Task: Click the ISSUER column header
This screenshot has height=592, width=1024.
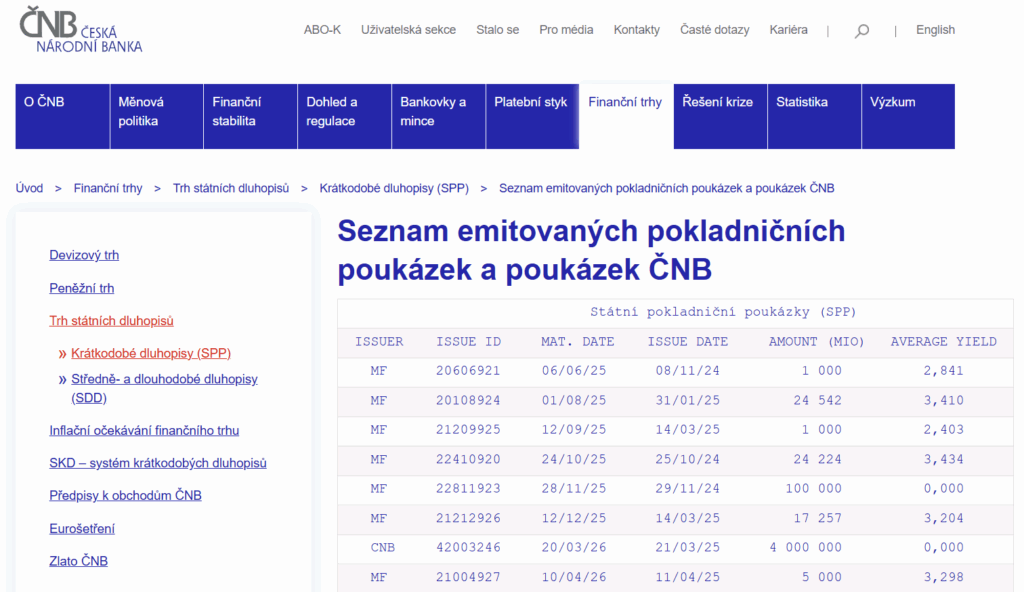Action: tap(379, 342)
